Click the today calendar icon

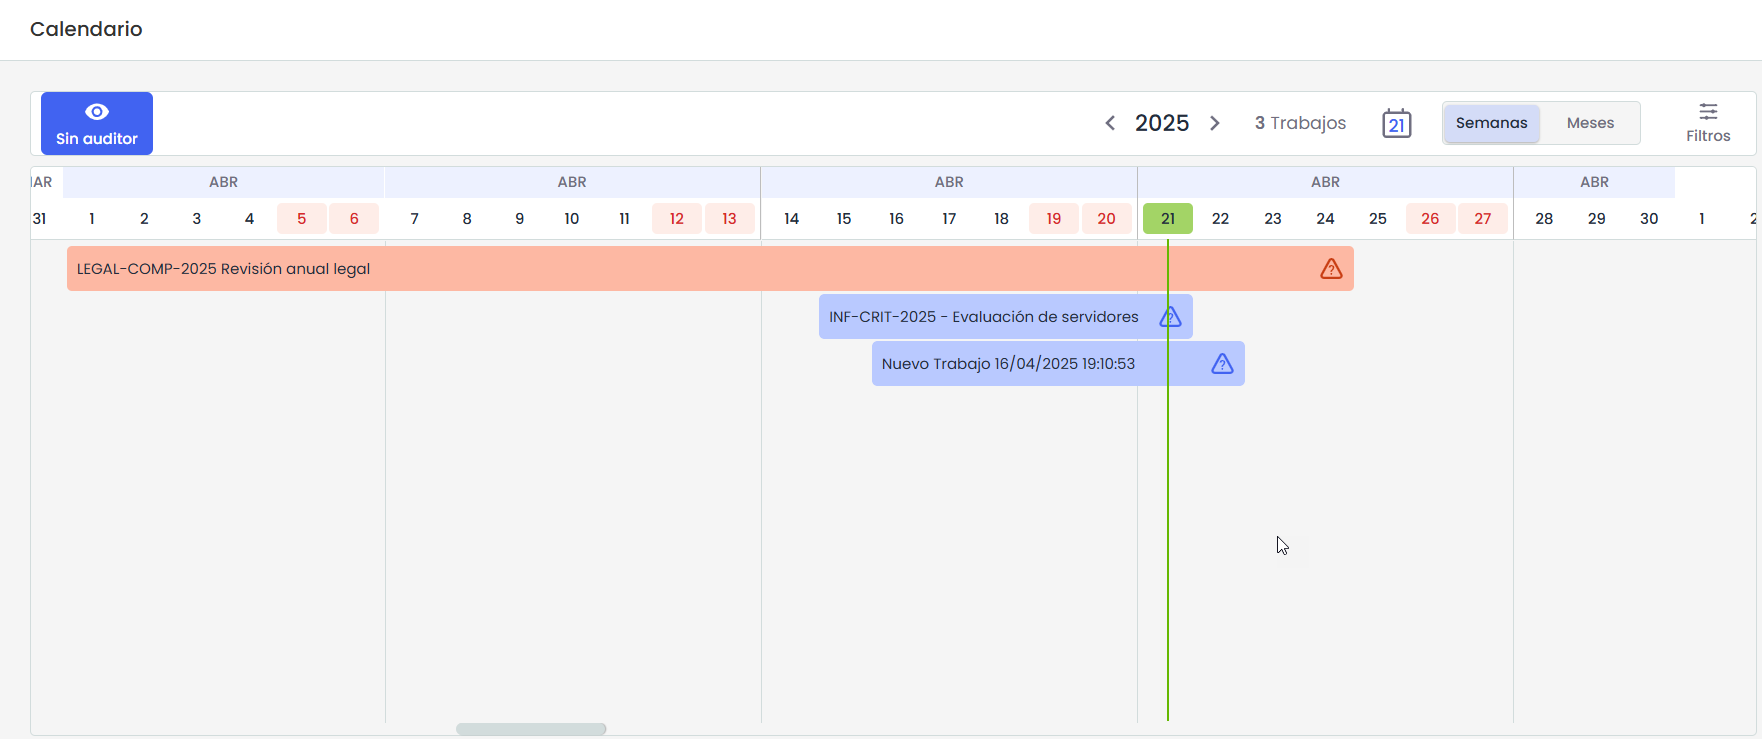point(1396,124)
